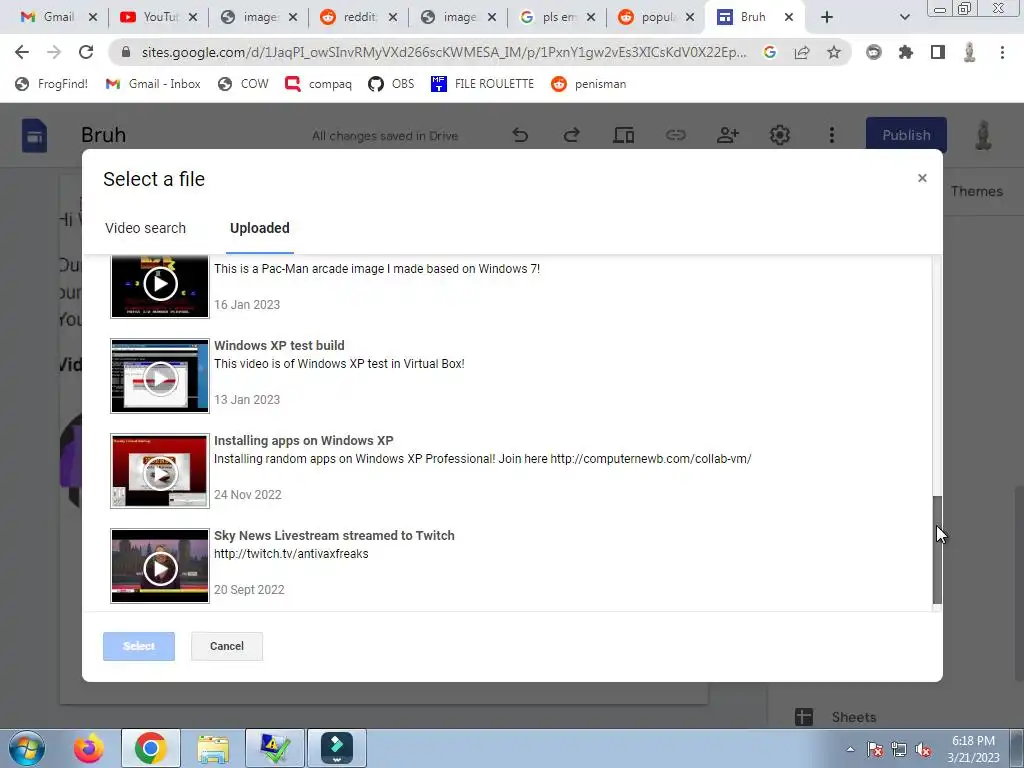Open the compaq bookmark
Image resolution: width=1024 pixels, height=768 pixels.
point(319,84)
